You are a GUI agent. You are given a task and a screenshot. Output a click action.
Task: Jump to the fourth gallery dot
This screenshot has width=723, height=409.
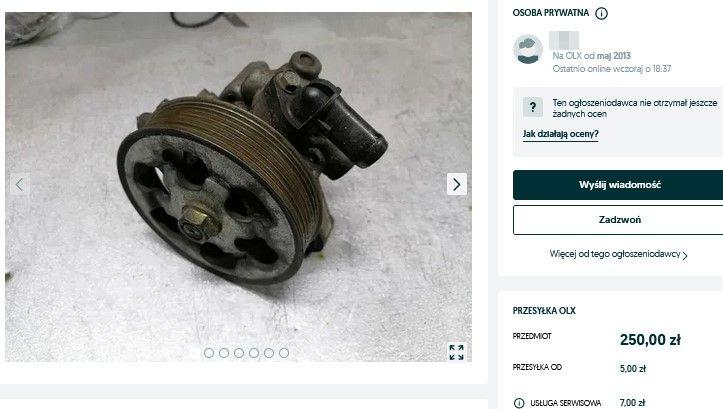254,353
